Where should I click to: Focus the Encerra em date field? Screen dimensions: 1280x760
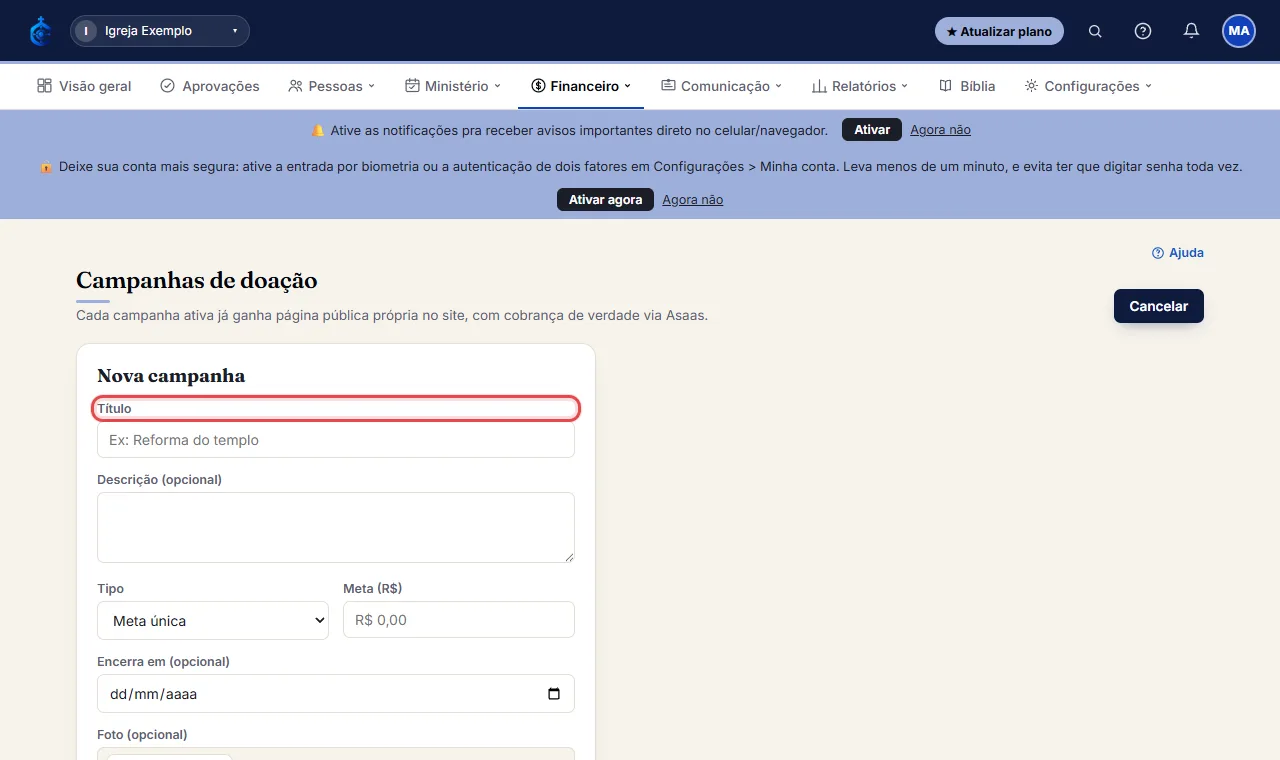[x=336, y=694]
